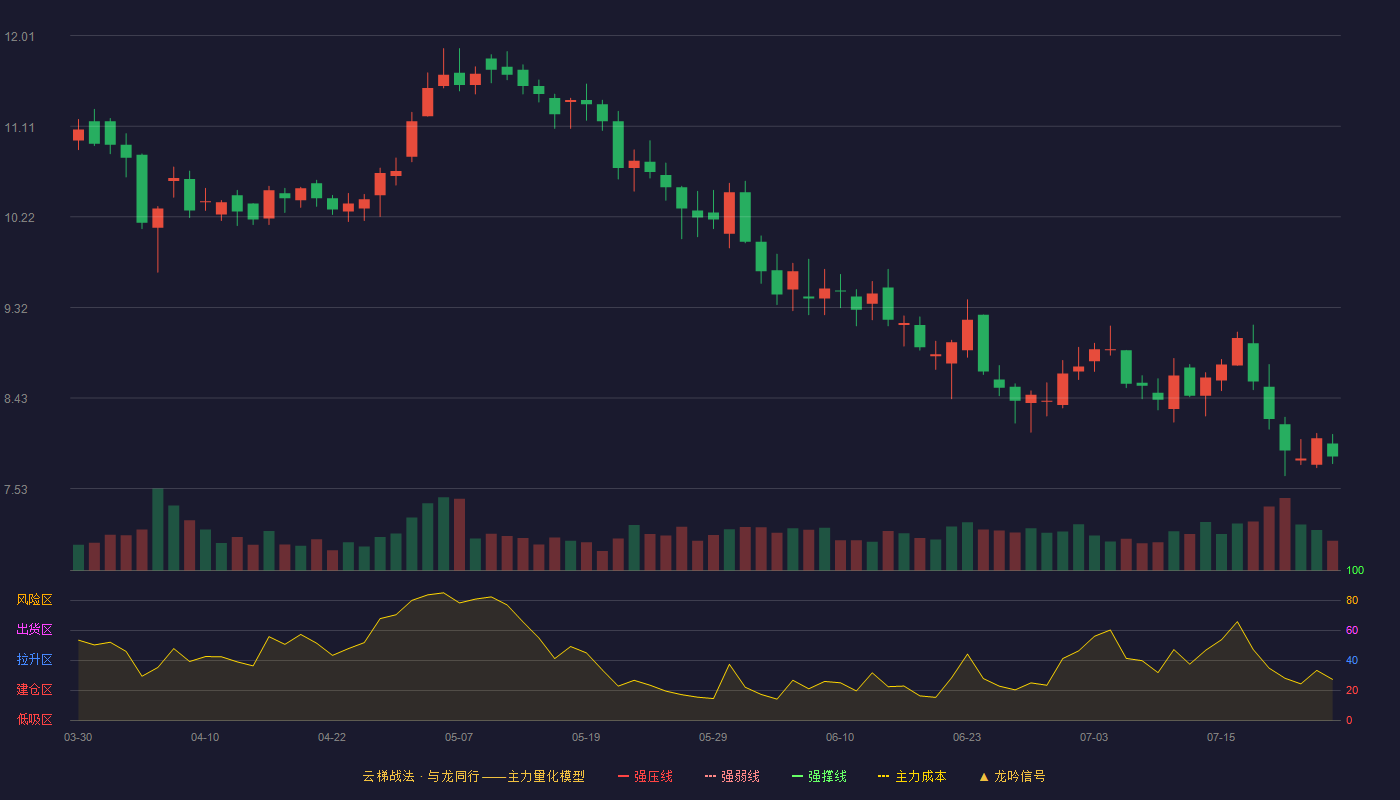Screen dimensions: 1400x800
Task: Click the 12.01 price axis label
Action: tap(20, 37)
